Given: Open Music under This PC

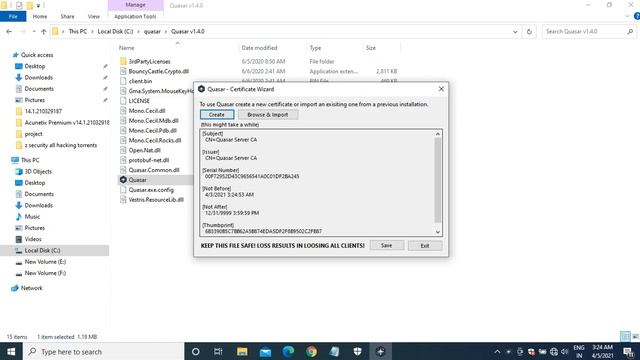Looking at the screenshot, I should pyautogui.click(x=32, y=217).
